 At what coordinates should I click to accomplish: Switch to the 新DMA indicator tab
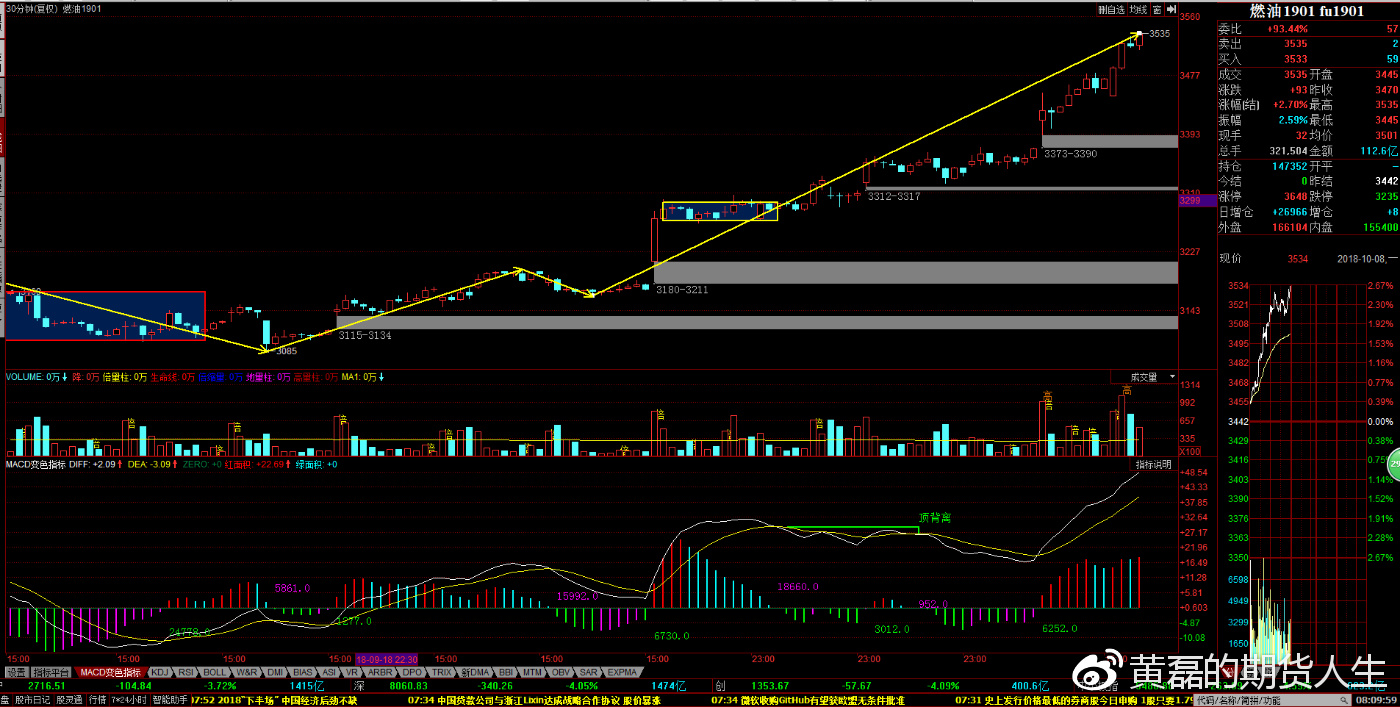[x=475, y=672]
